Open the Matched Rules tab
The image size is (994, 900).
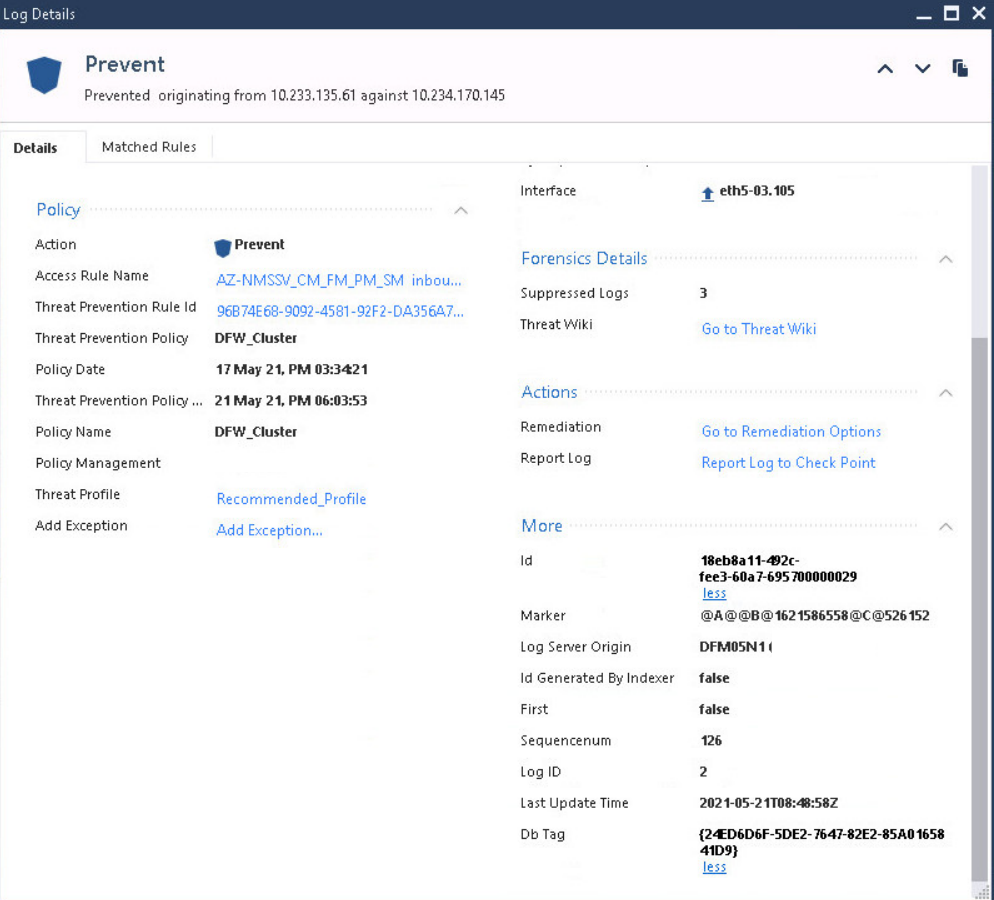pos(149,147)
